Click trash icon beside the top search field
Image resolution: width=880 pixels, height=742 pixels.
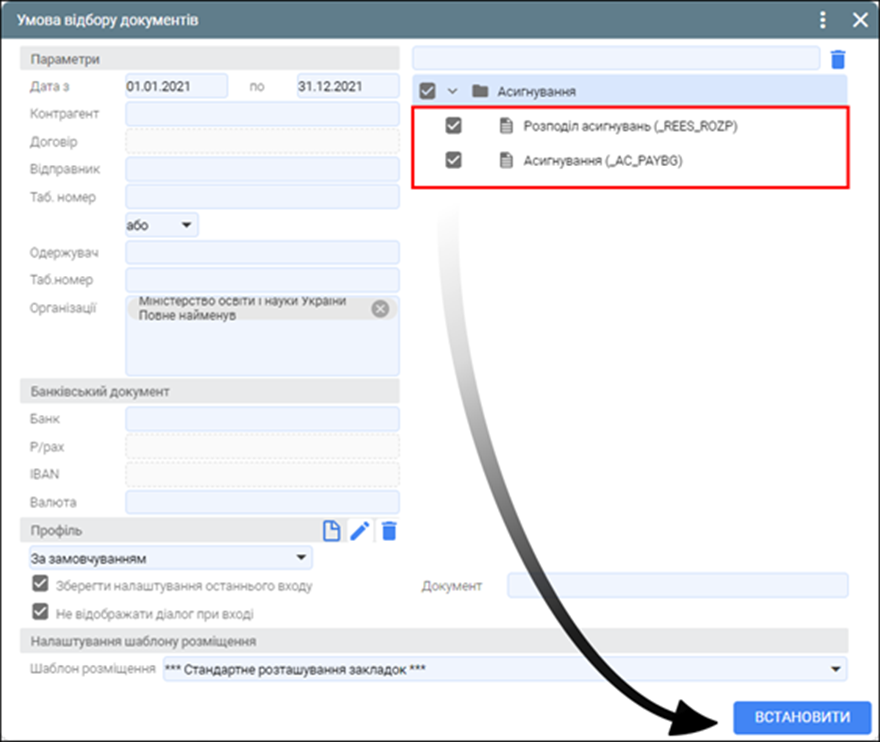(838, 59)
